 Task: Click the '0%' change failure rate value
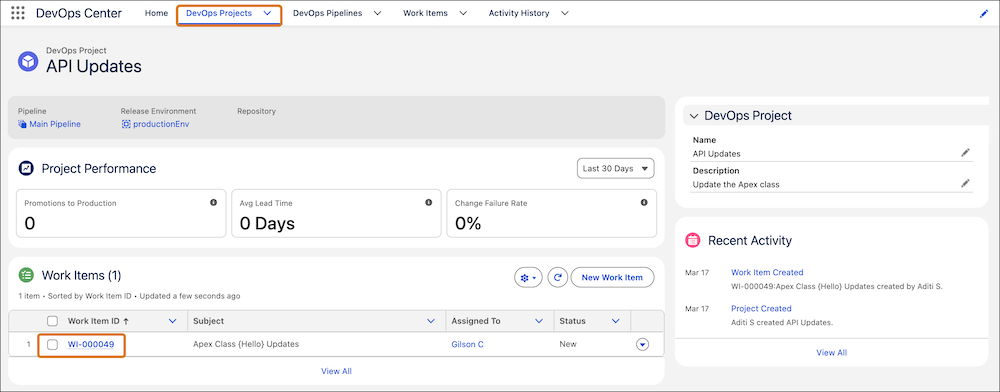click(x=468, y=223)
